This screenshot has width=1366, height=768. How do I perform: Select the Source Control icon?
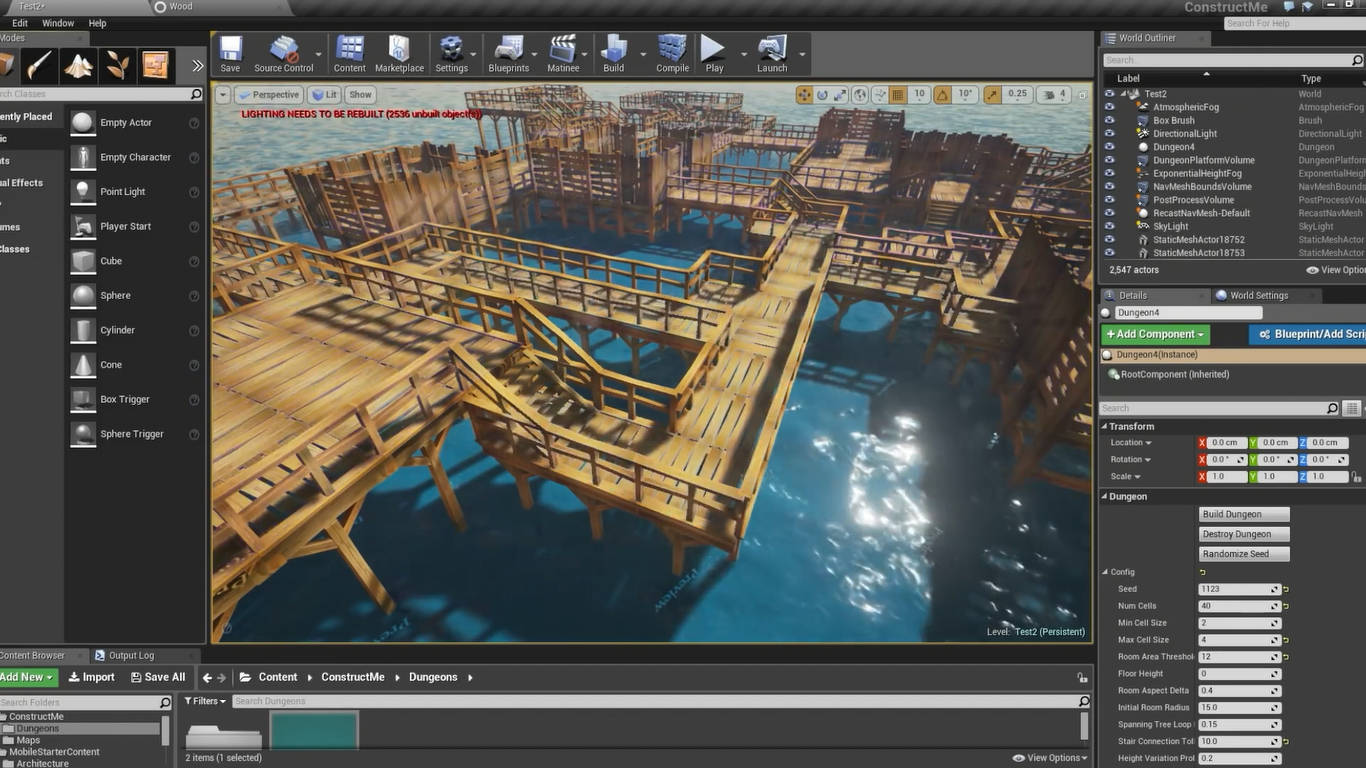283,53
